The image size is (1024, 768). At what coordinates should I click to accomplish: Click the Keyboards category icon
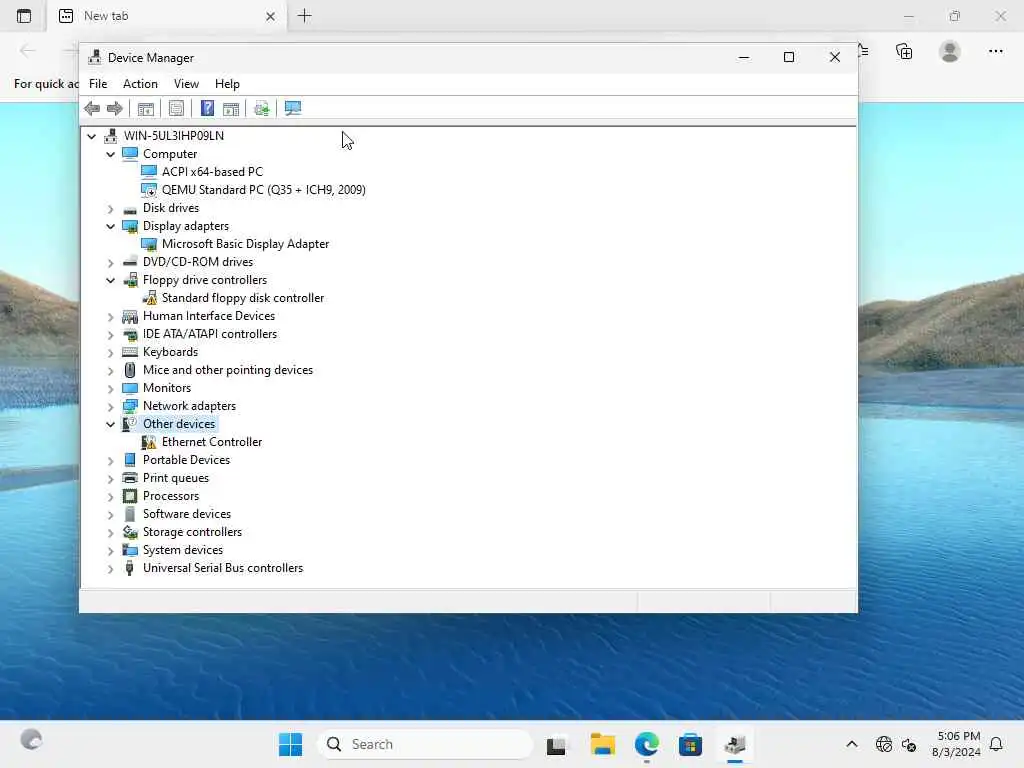130,352
